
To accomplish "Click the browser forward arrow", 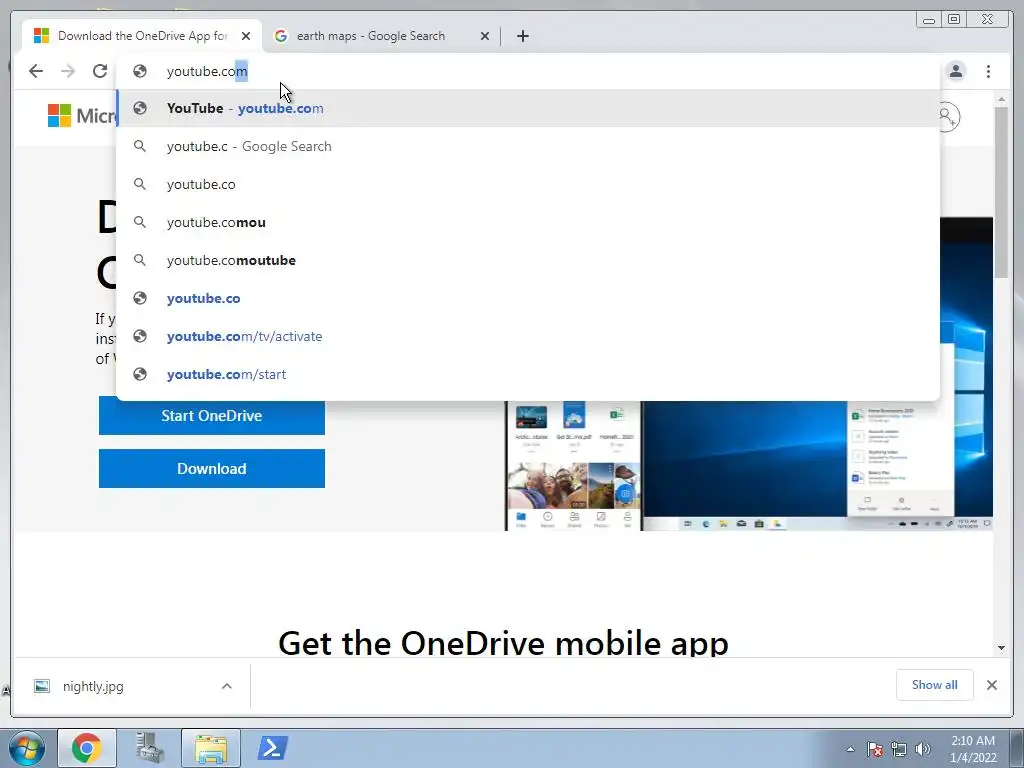I will click(68, 71).
